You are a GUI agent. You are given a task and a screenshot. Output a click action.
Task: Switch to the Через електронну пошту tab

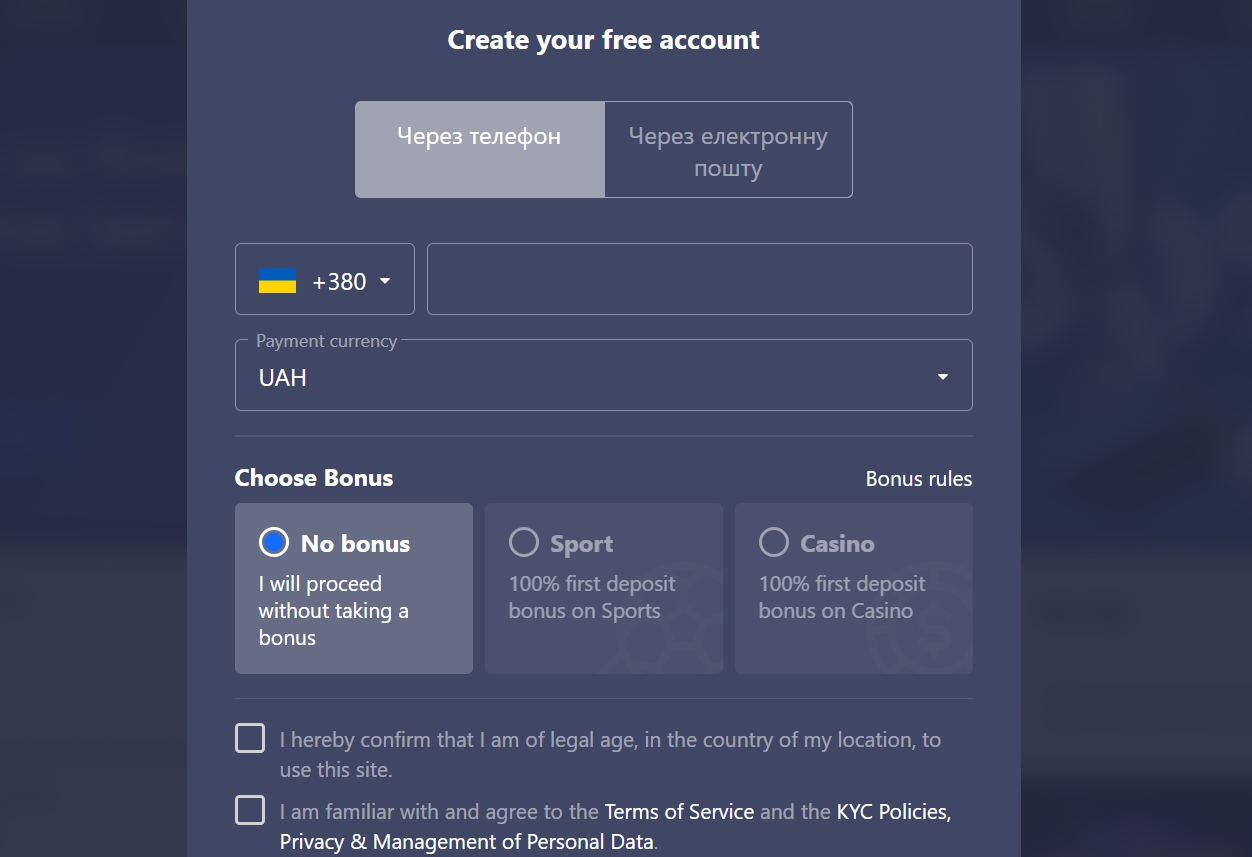coord(727,150)
